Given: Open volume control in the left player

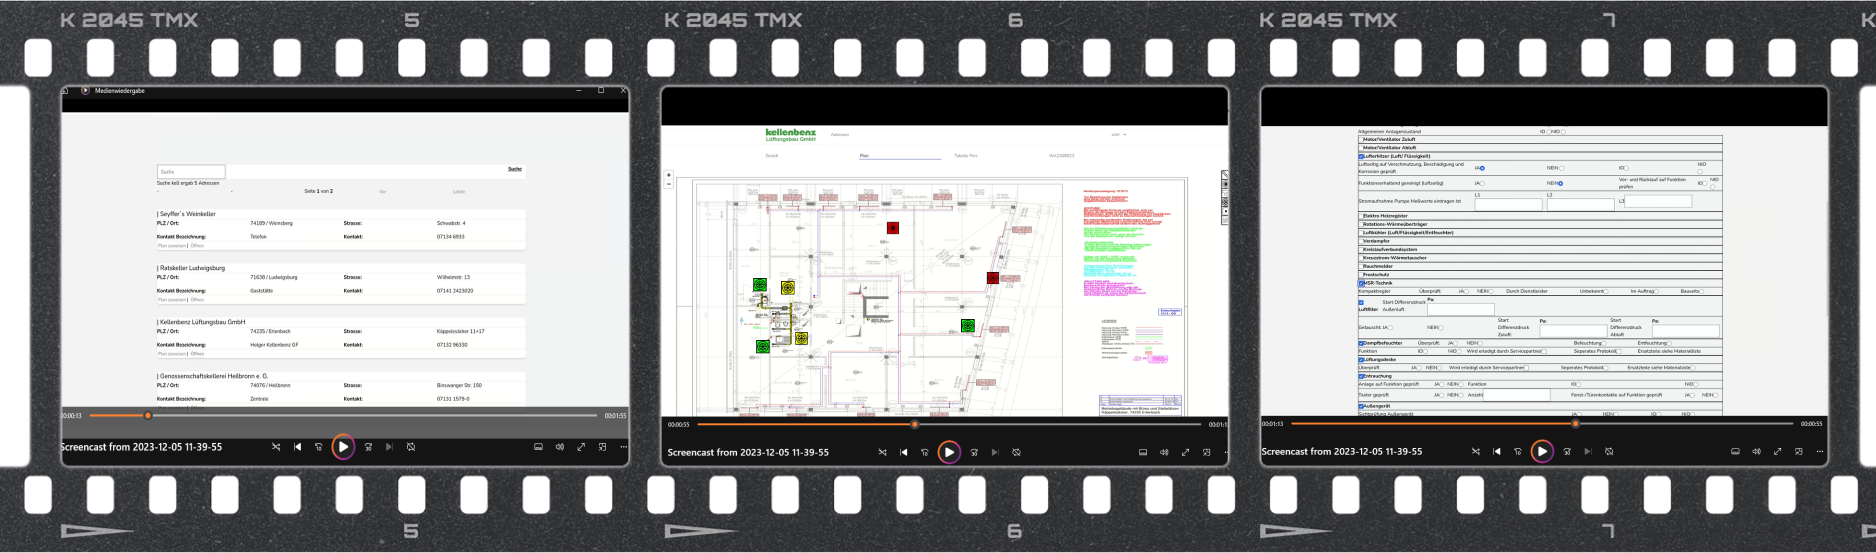Looking at the screenshot, I should click(560, 447).
